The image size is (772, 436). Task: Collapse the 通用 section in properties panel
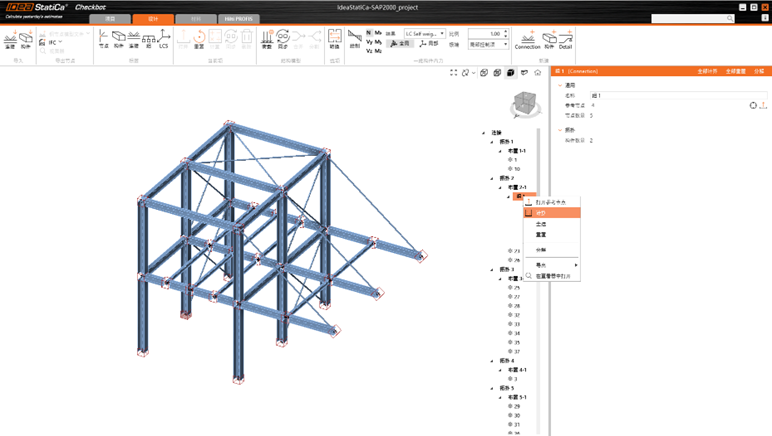pos(560,86)
